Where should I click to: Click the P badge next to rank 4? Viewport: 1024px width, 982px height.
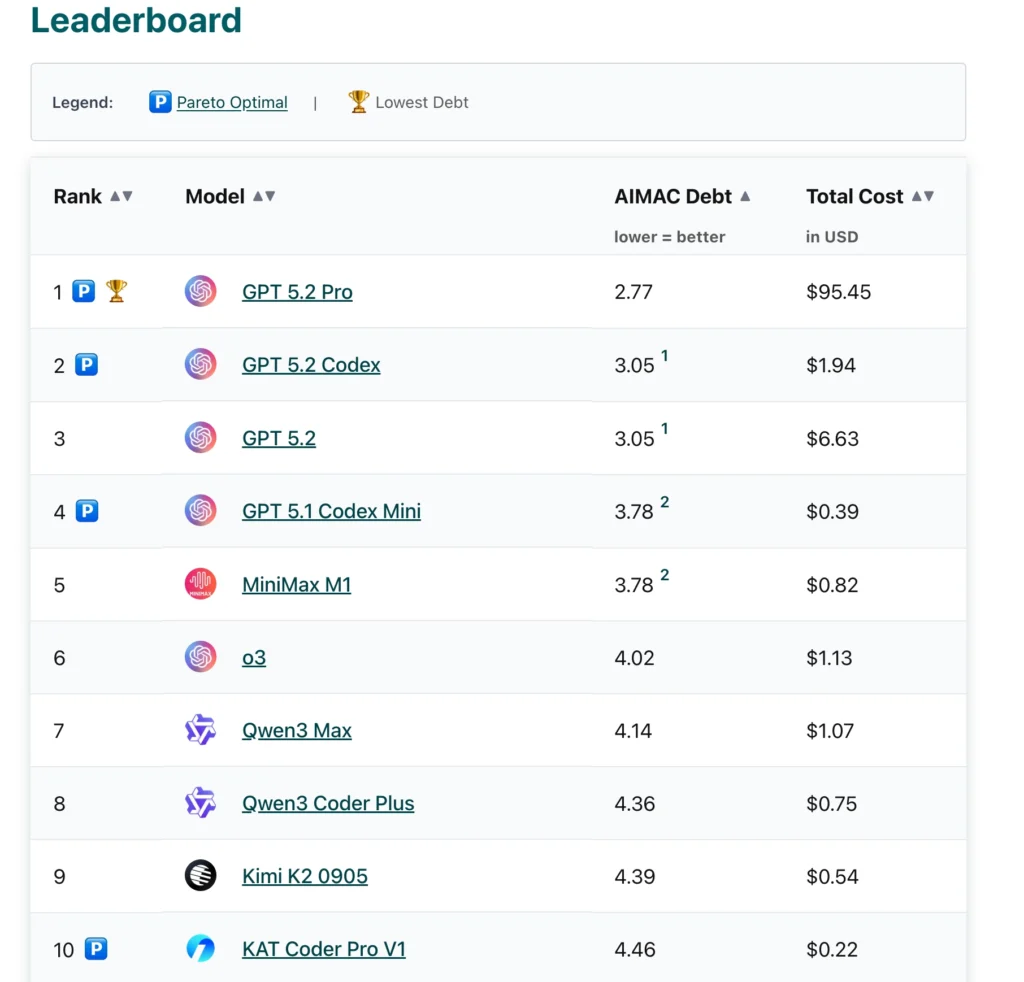[86, 510]
